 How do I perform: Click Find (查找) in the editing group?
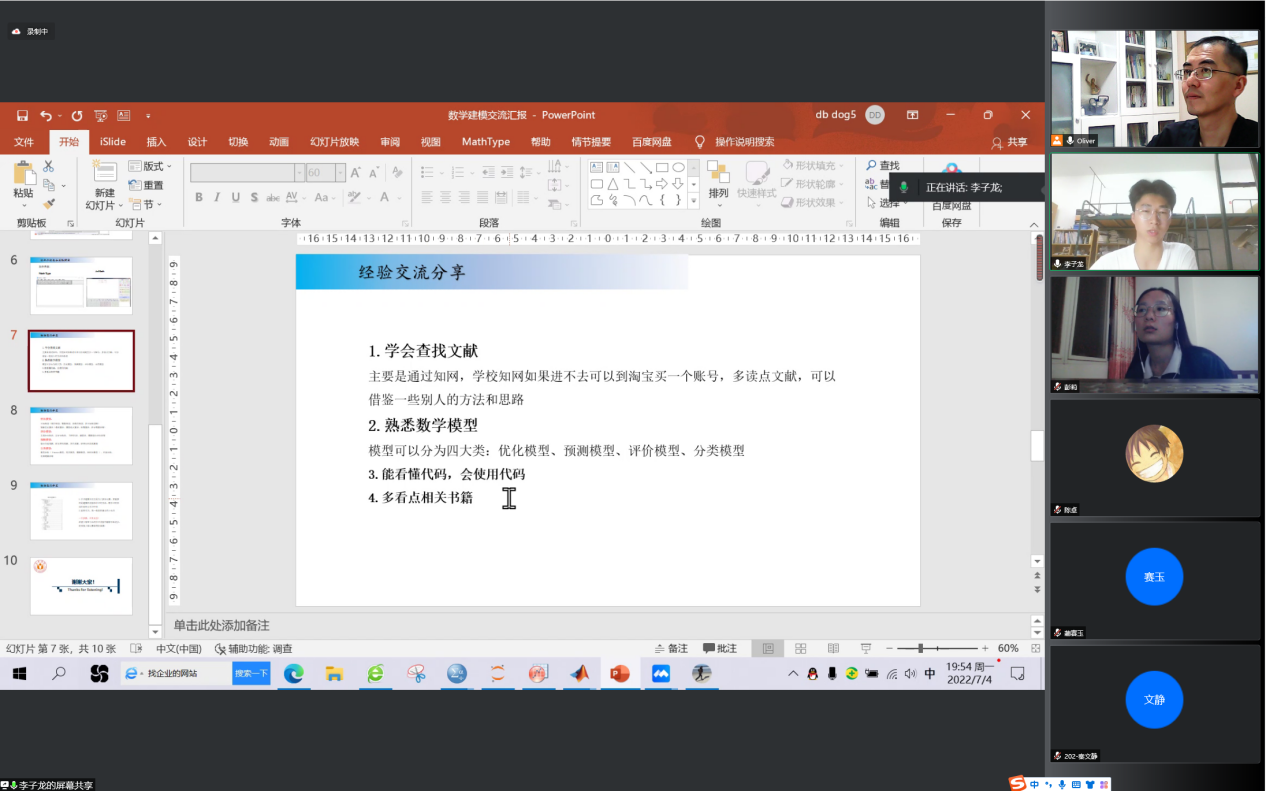pos(882,165)
